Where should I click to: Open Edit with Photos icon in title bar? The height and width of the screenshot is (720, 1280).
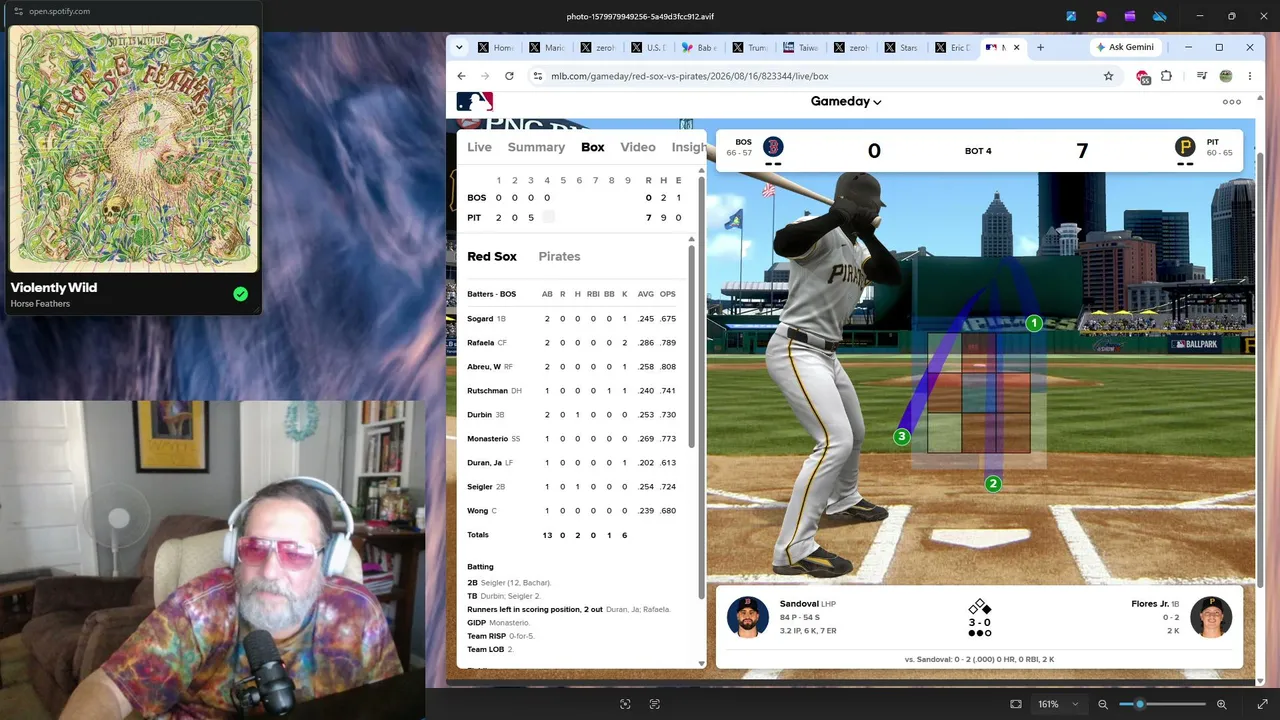tap(1071, 16)
